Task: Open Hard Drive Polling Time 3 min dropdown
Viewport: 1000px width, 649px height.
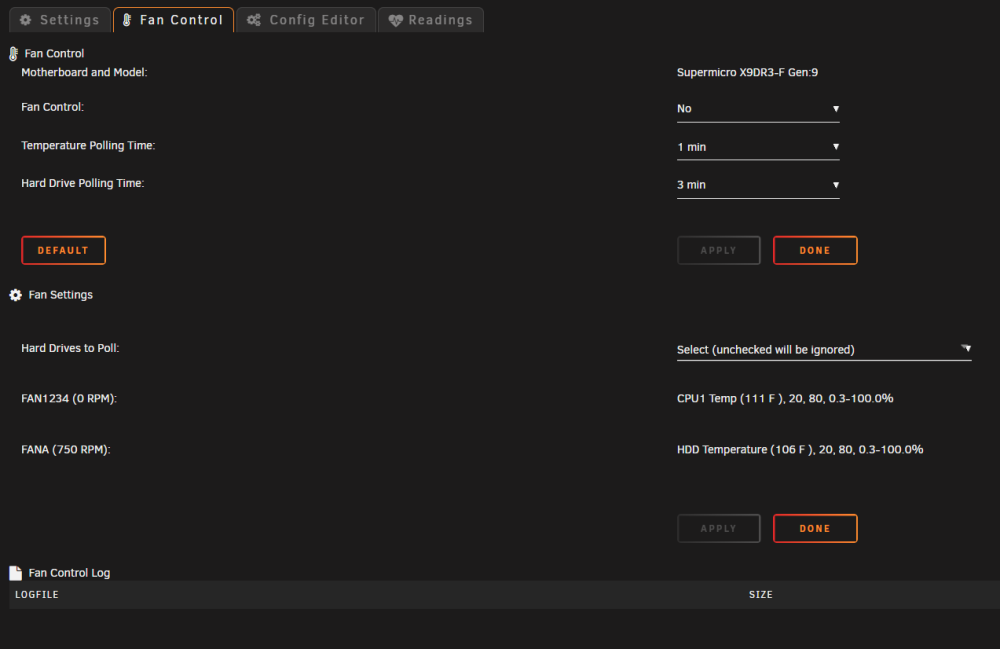Action: pyautogui.click(x=758, y=185)
